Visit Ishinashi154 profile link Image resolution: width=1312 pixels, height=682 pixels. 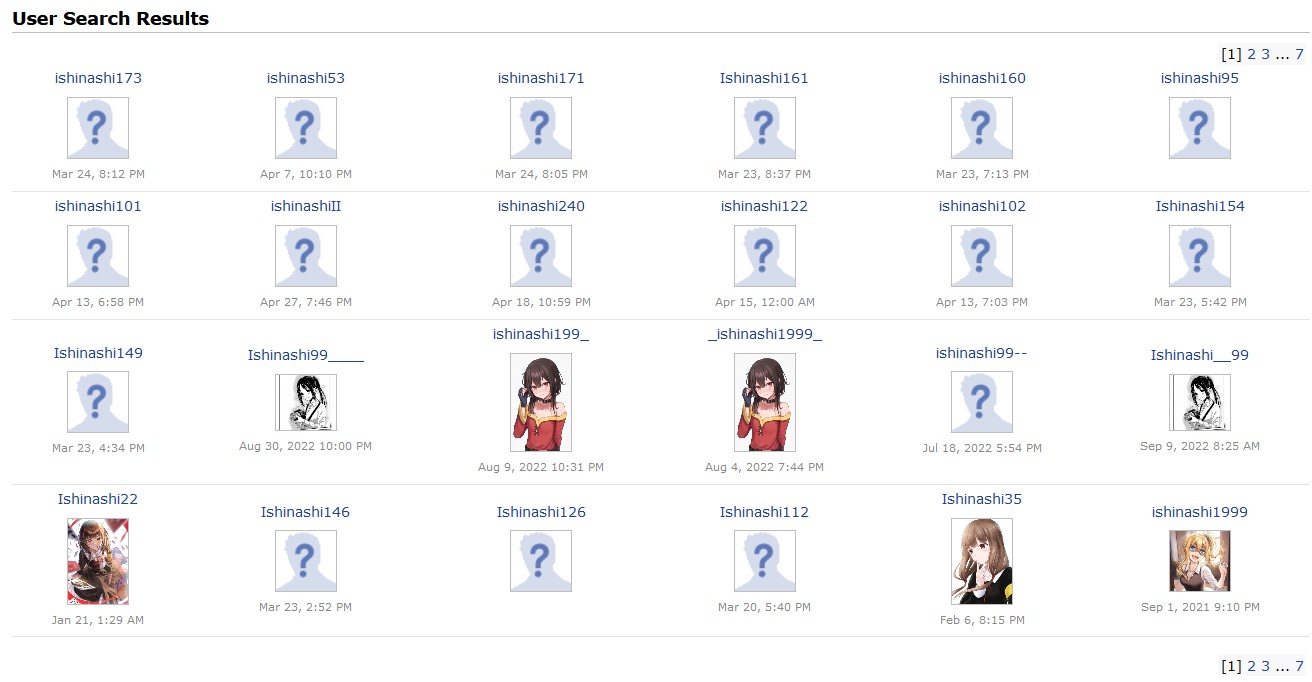coord(1200,206)
